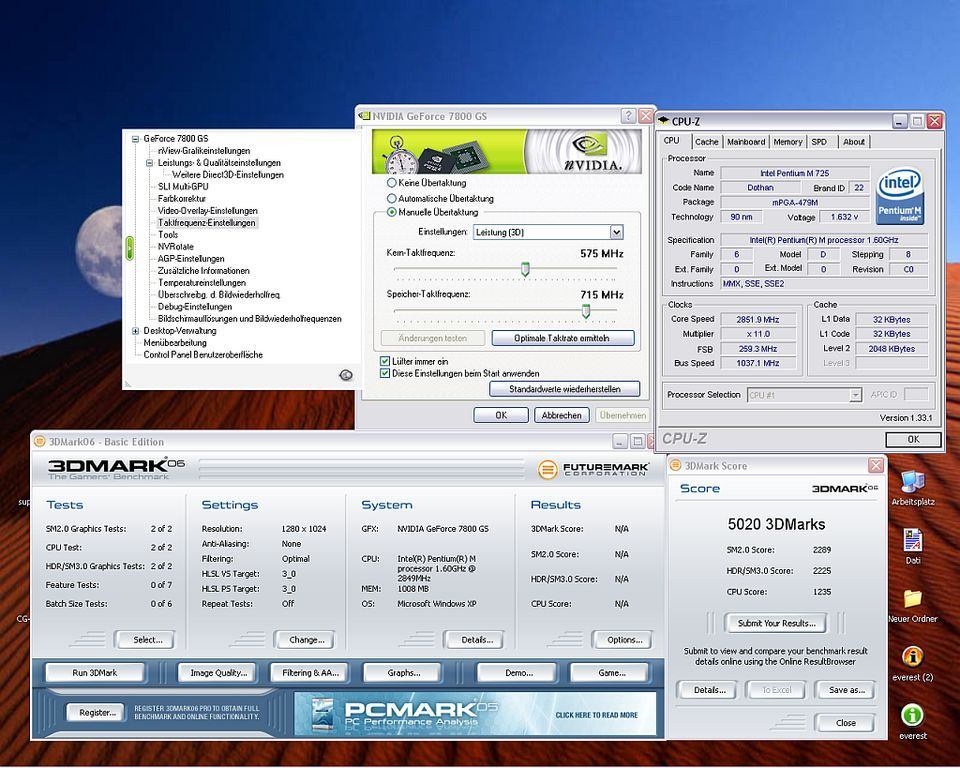Image resolution: width=960 pixels, height=768 pixels.
Task: Select Video-Overlay-Einstellungen tree item
Action: (208, 211)
